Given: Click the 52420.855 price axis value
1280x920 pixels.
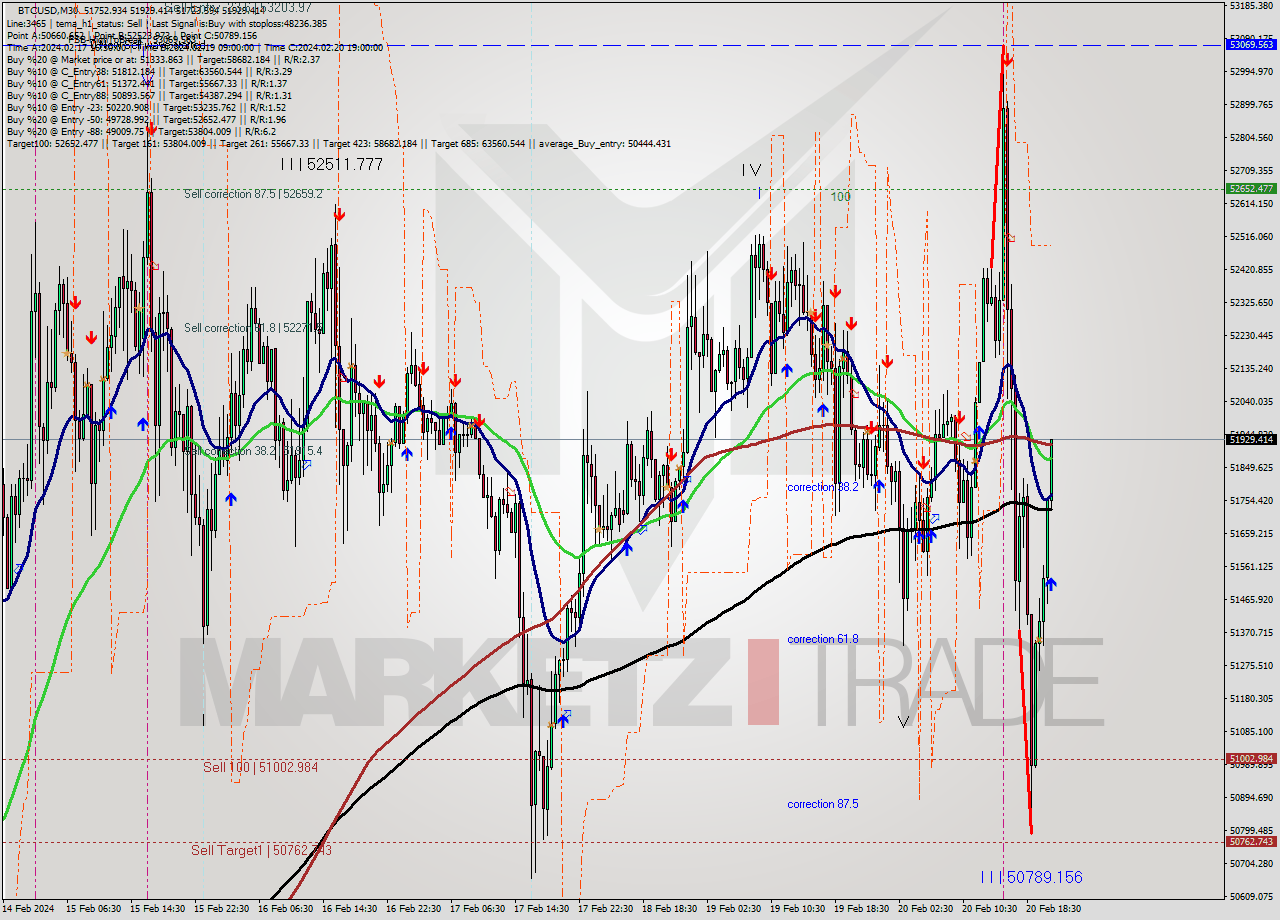Looking at the screenshot, I should pyautogui.click(x=1251, y=270).
